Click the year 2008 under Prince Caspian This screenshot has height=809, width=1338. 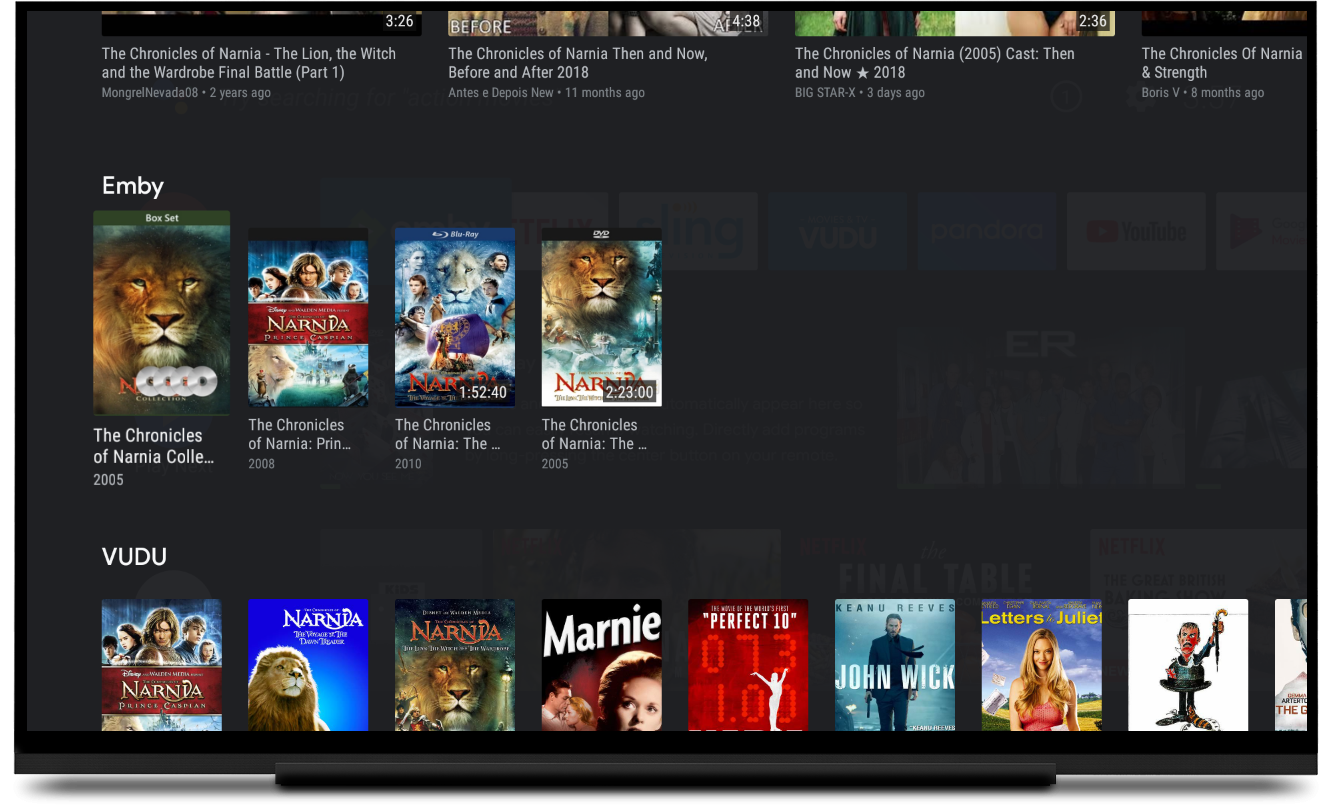point(262,464)
